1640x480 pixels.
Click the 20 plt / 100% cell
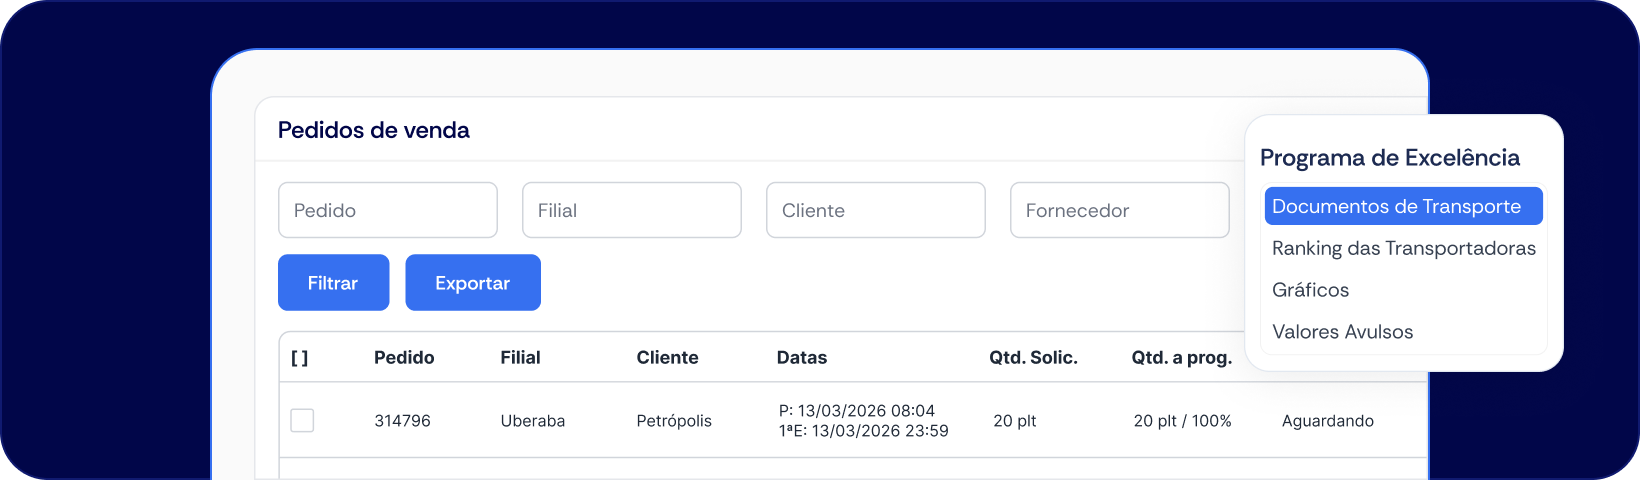click(1182, 421)
